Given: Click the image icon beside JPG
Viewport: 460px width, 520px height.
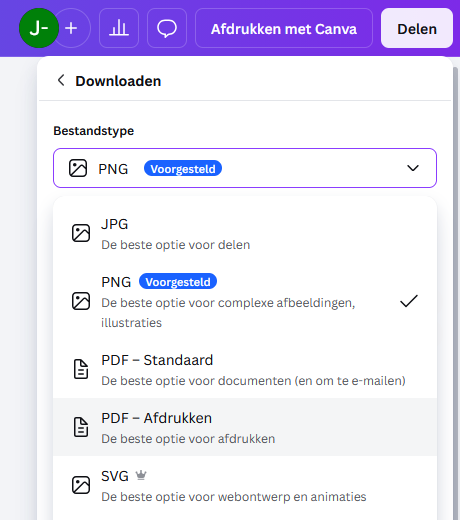Looking at the screenshot, I should 81,233.
